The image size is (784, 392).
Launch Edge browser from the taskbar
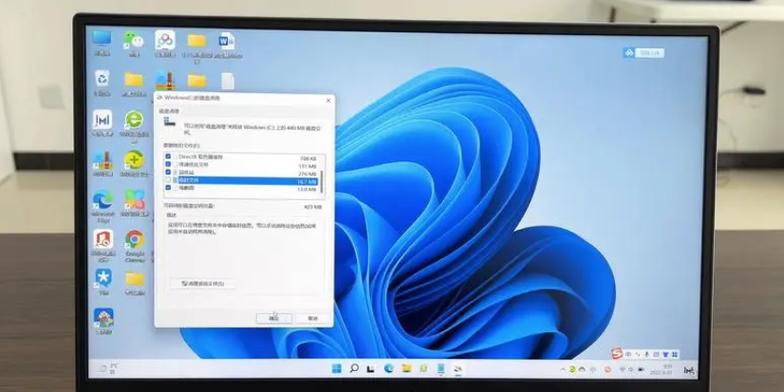tap(388, 369)
